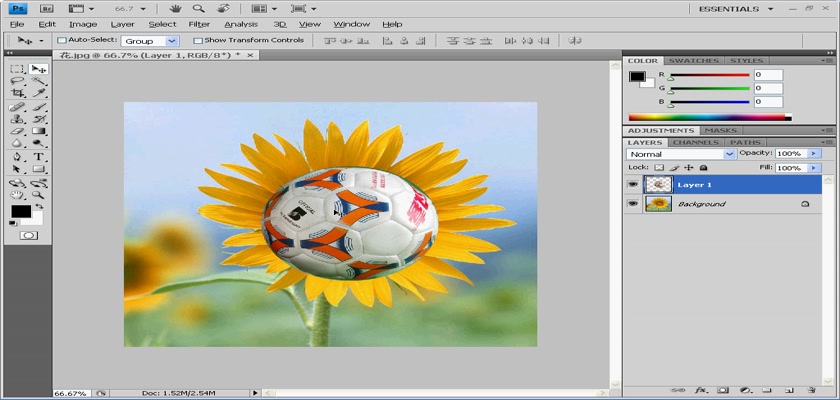
Task: Select the Blur tool
Action: tap(18, 143)
